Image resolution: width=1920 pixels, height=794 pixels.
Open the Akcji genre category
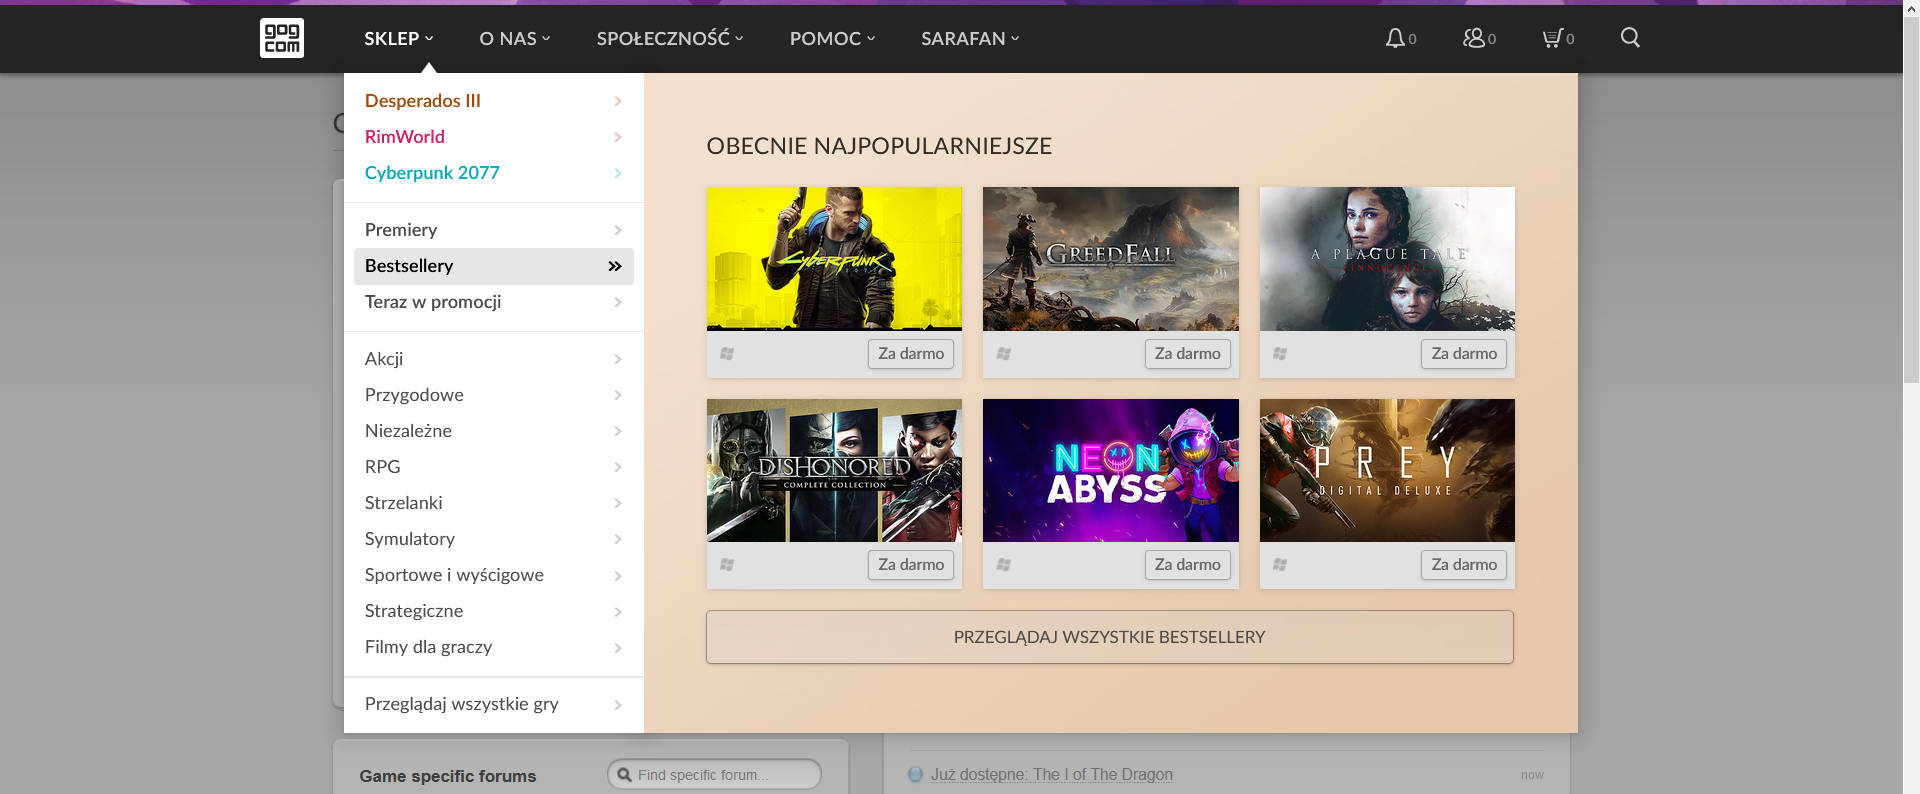click(494, 359)
